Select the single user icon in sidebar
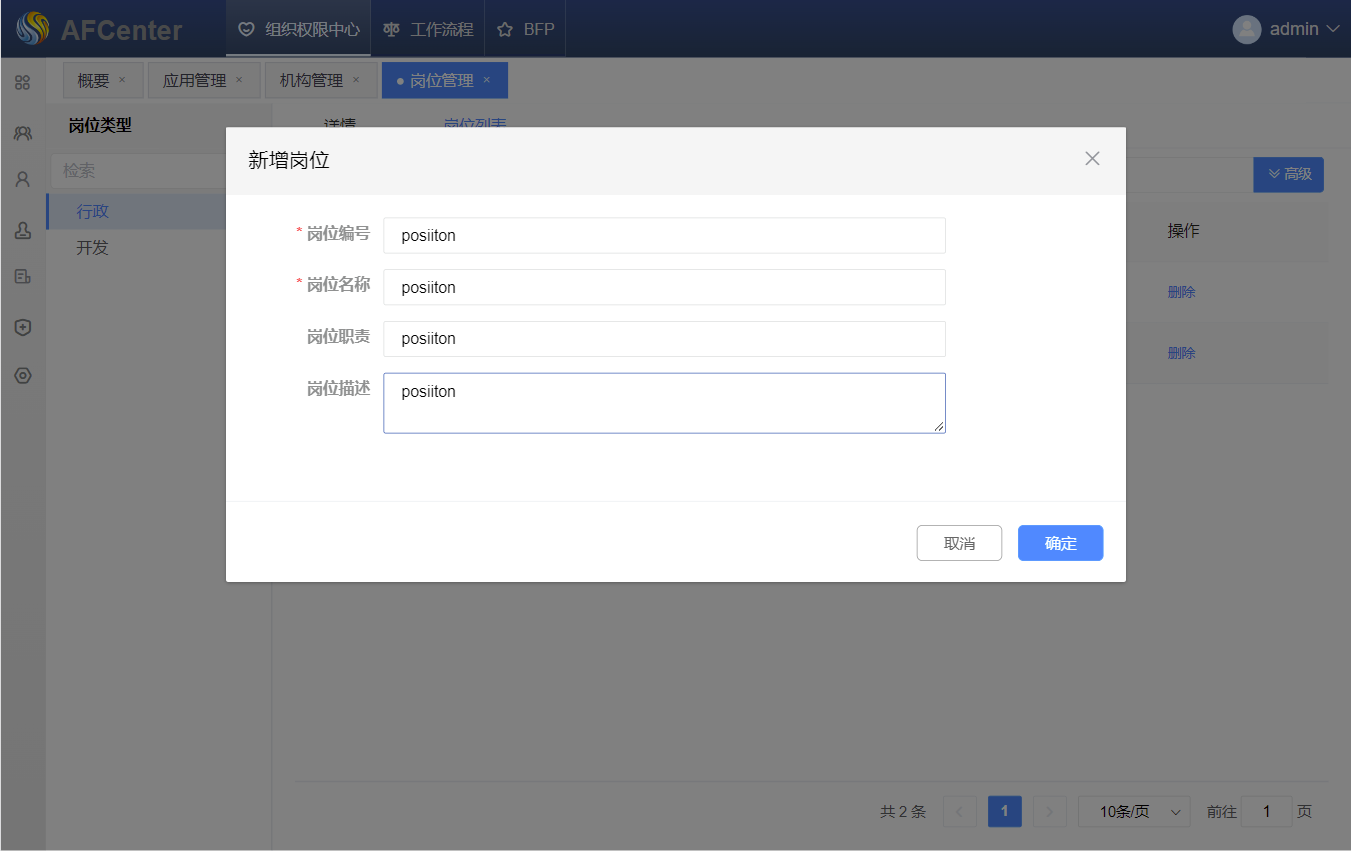Image resolution: width=1351 pixels, height=851 pixels. pos(22,180)
